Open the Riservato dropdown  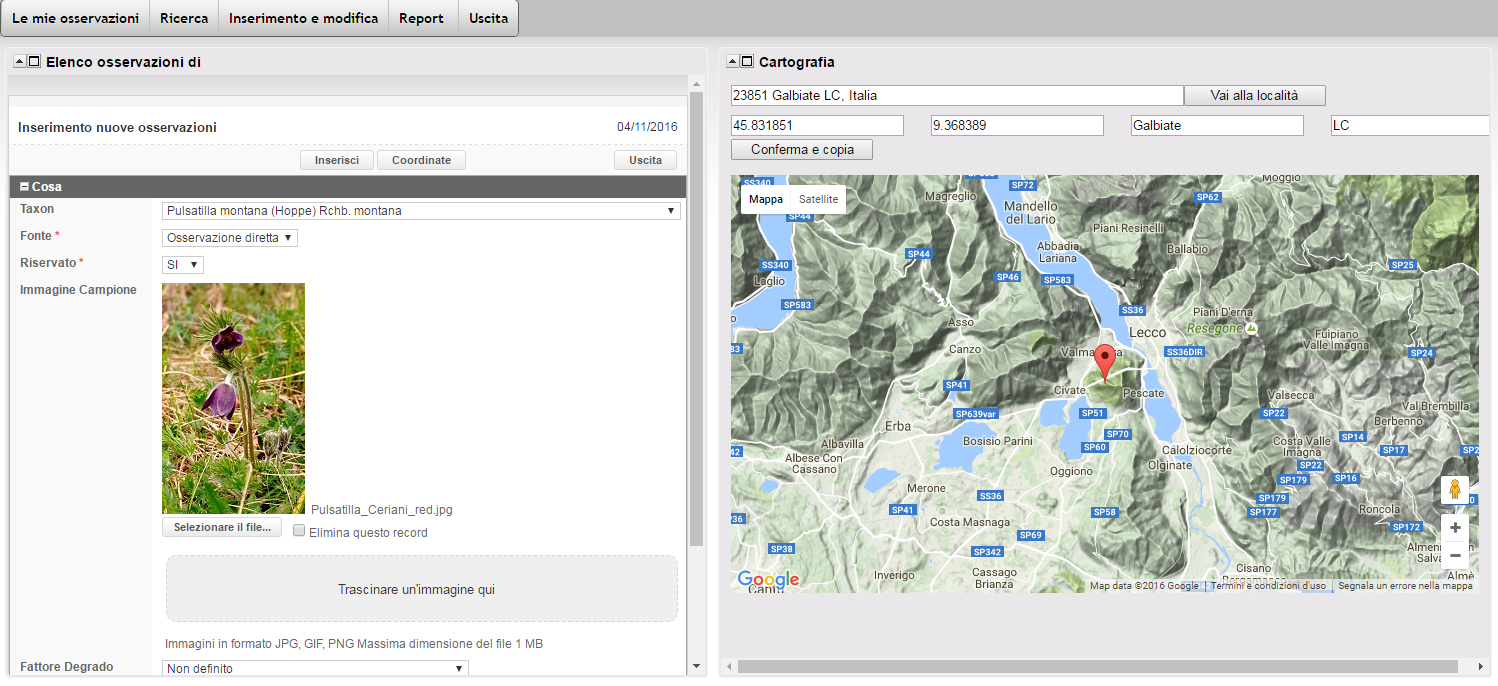tap(183, 265)
